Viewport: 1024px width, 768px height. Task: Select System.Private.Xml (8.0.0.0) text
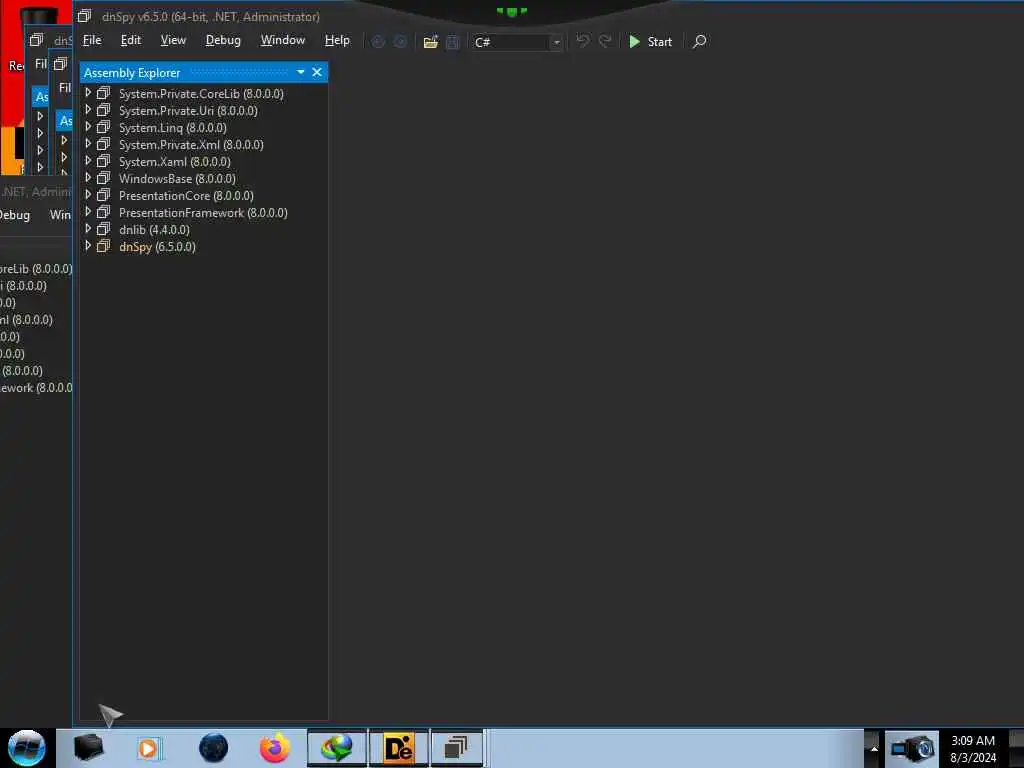pyautogui.click(x=191, y=144)
